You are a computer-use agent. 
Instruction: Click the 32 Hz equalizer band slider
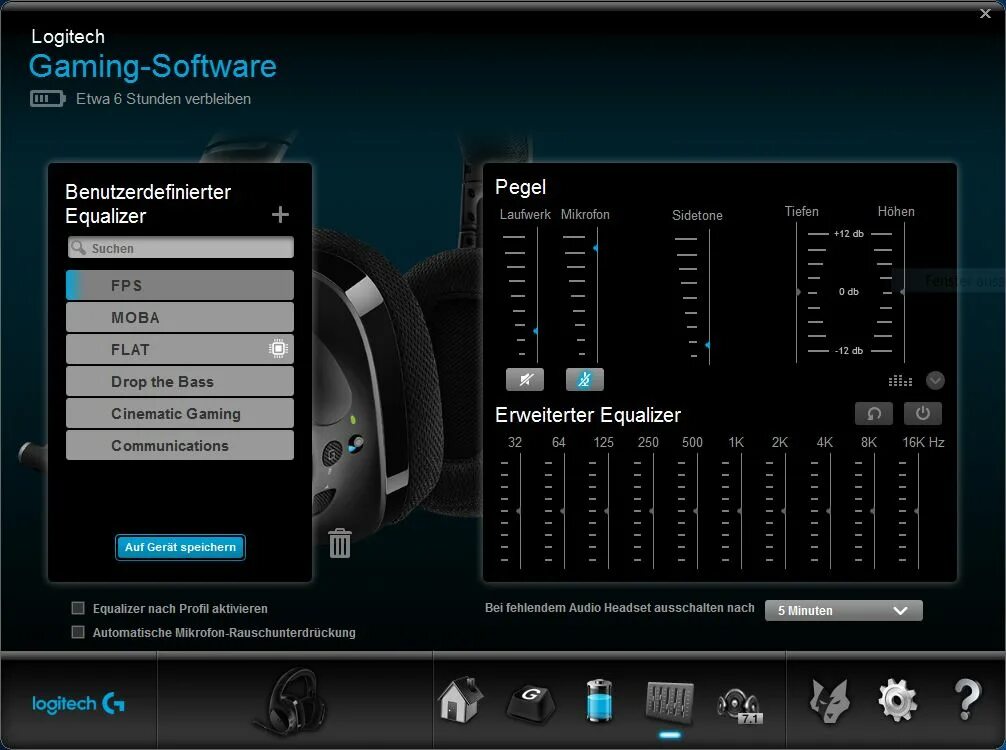pyautogui.click(x=519, y=511)
